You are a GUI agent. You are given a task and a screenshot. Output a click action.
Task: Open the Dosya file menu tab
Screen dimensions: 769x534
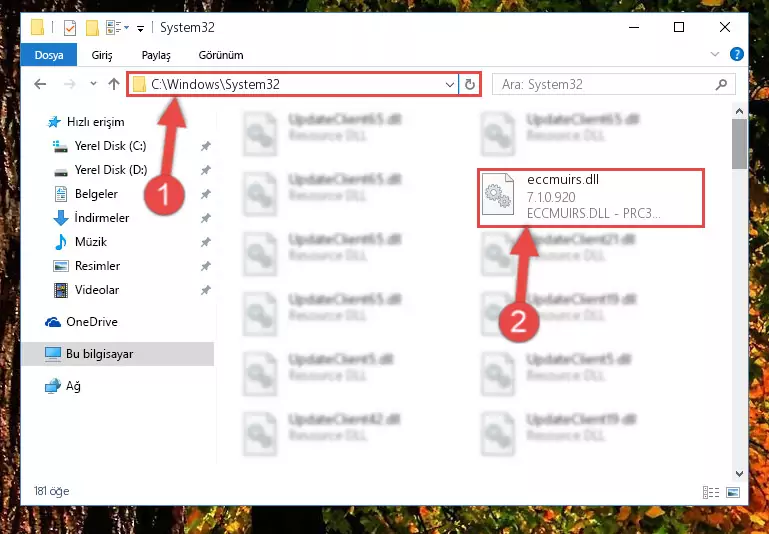[x=49, y=55]
